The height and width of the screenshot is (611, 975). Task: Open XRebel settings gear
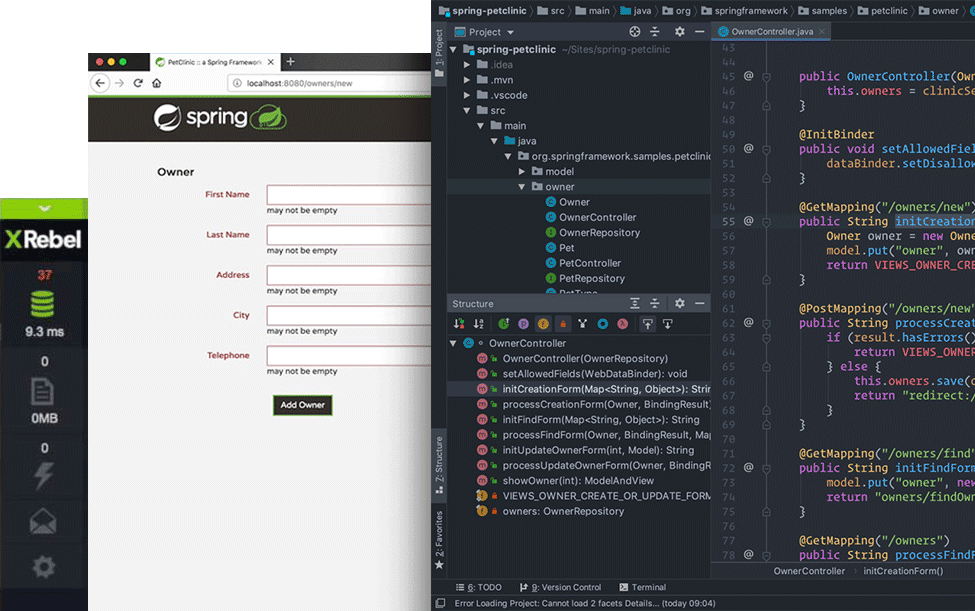coord(44,566)
